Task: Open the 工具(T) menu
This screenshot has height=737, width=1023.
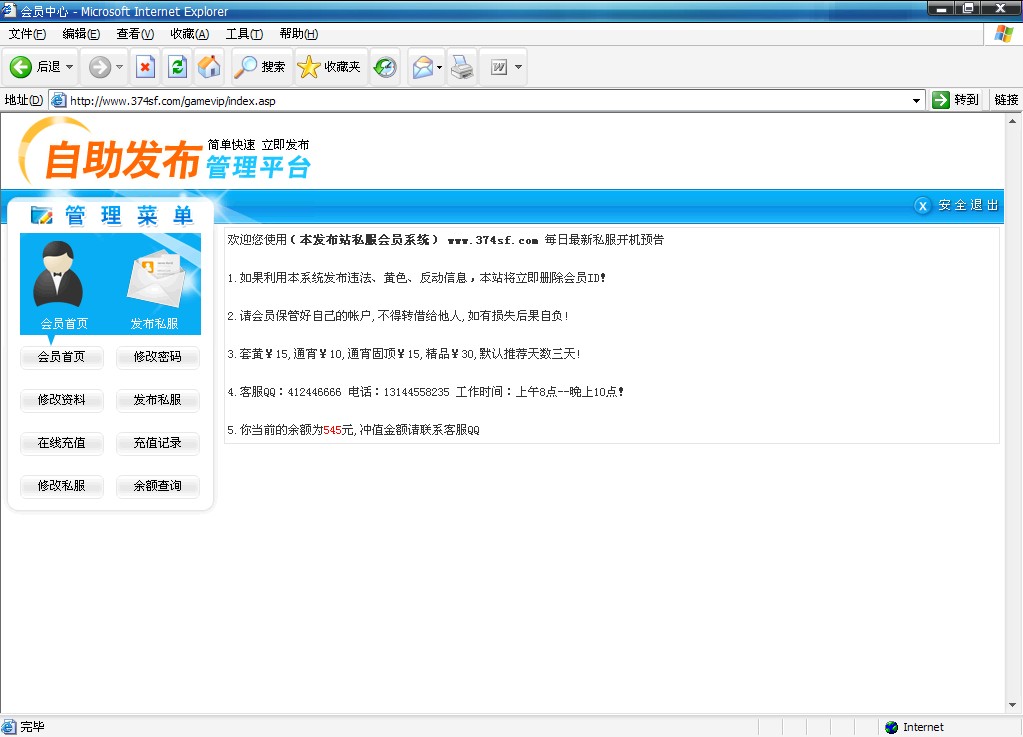Action: [243, 34]
